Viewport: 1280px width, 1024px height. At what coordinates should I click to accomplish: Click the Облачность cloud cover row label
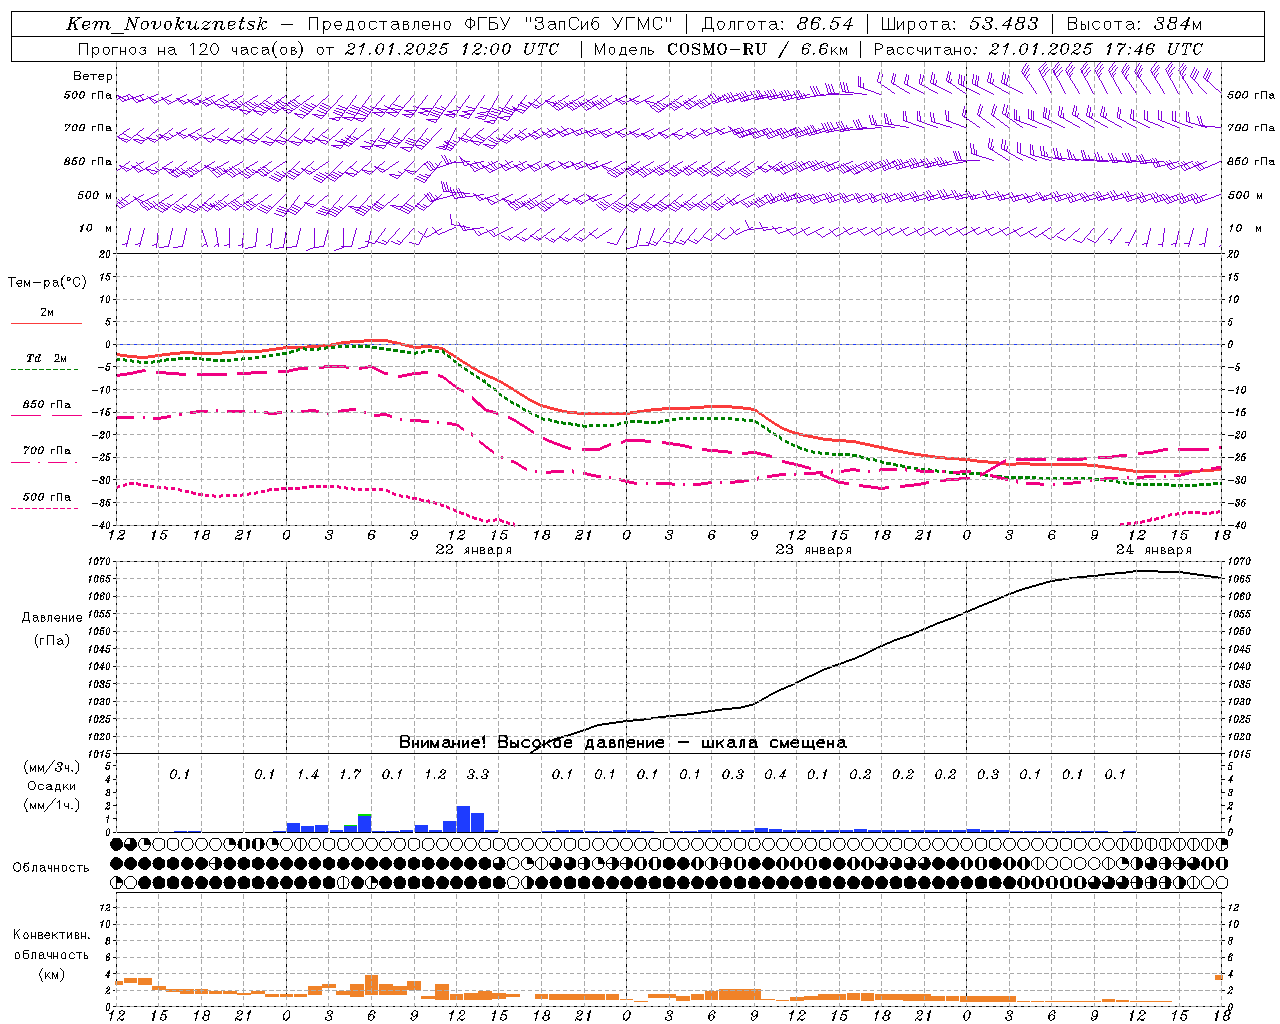[51, 867]
